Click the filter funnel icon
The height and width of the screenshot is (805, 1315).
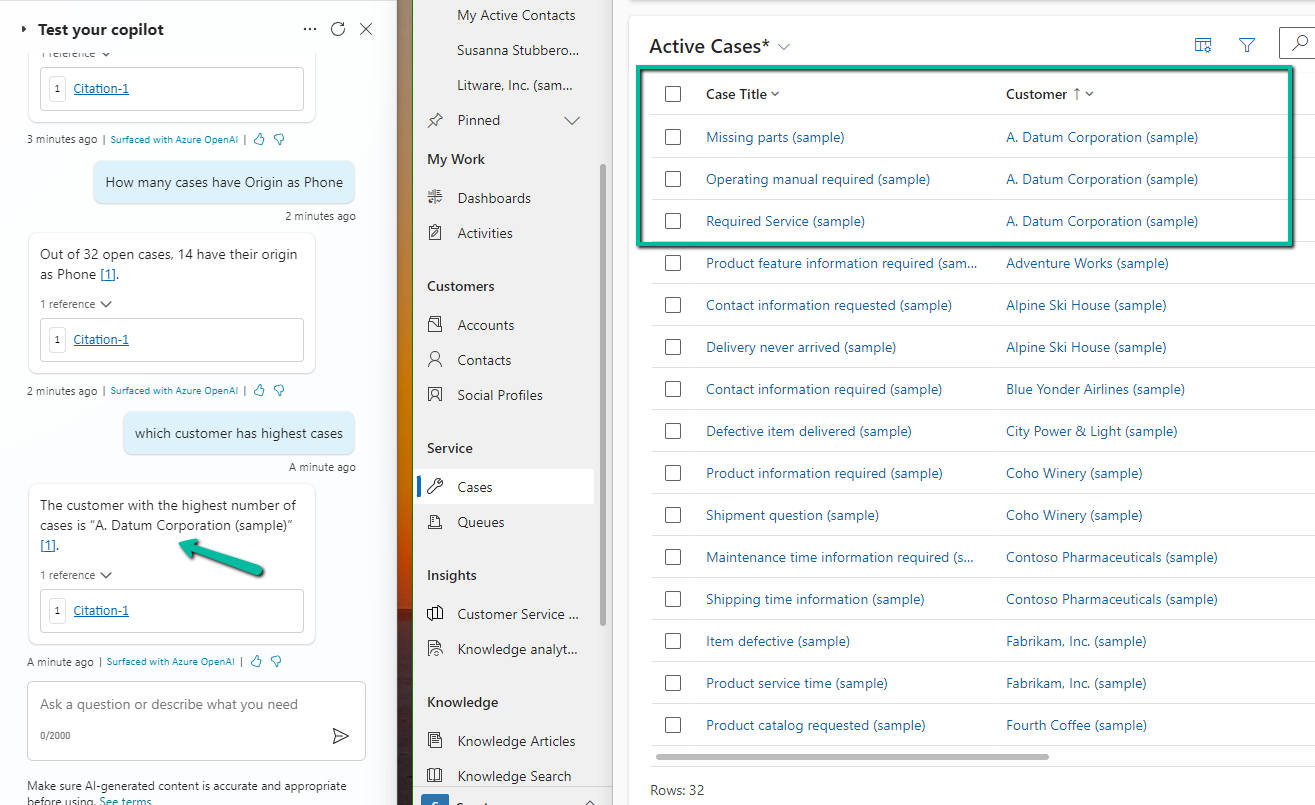coord(1247,45)
